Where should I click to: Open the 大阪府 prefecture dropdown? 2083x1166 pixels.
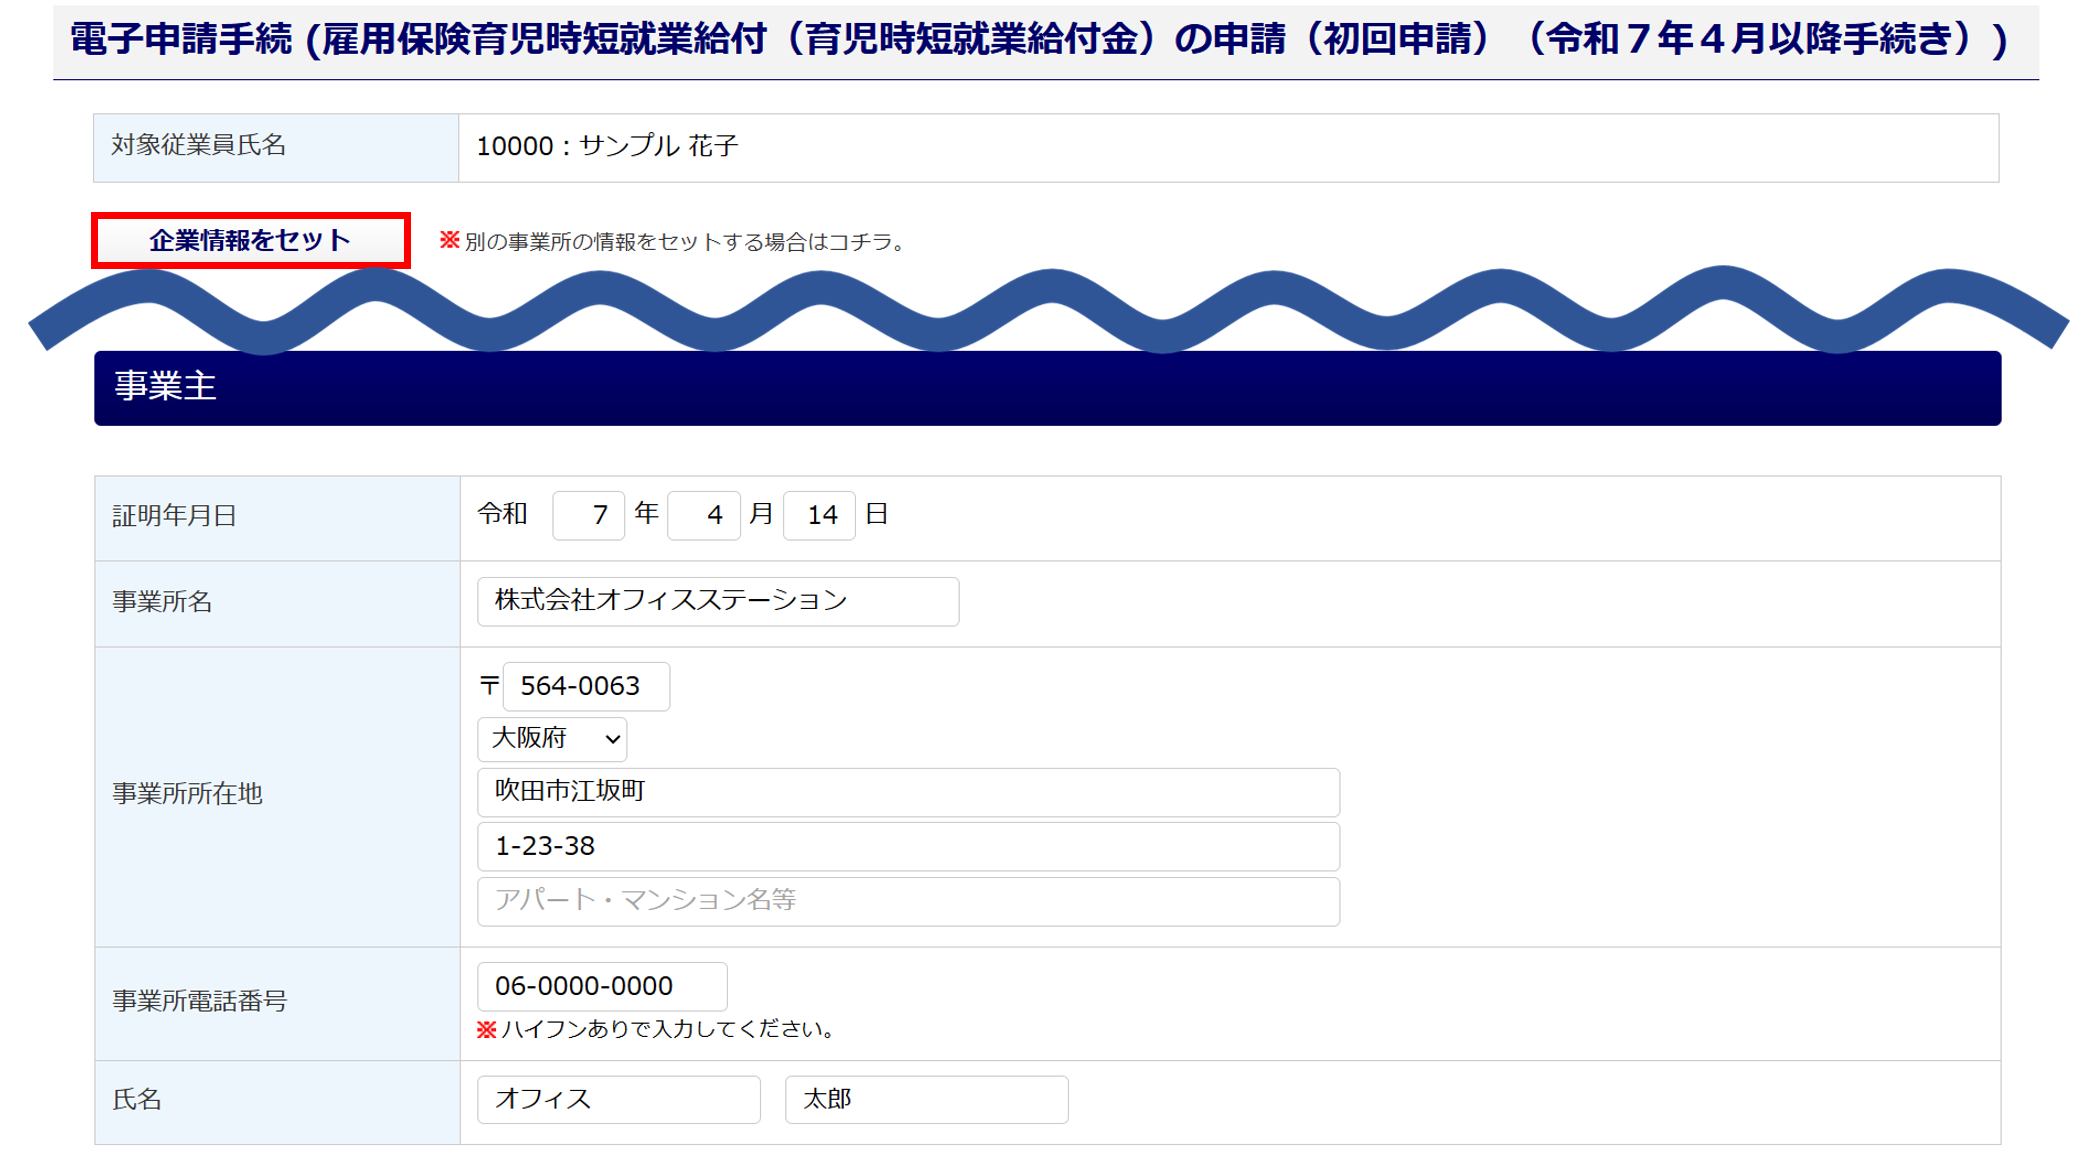[552, 739]
